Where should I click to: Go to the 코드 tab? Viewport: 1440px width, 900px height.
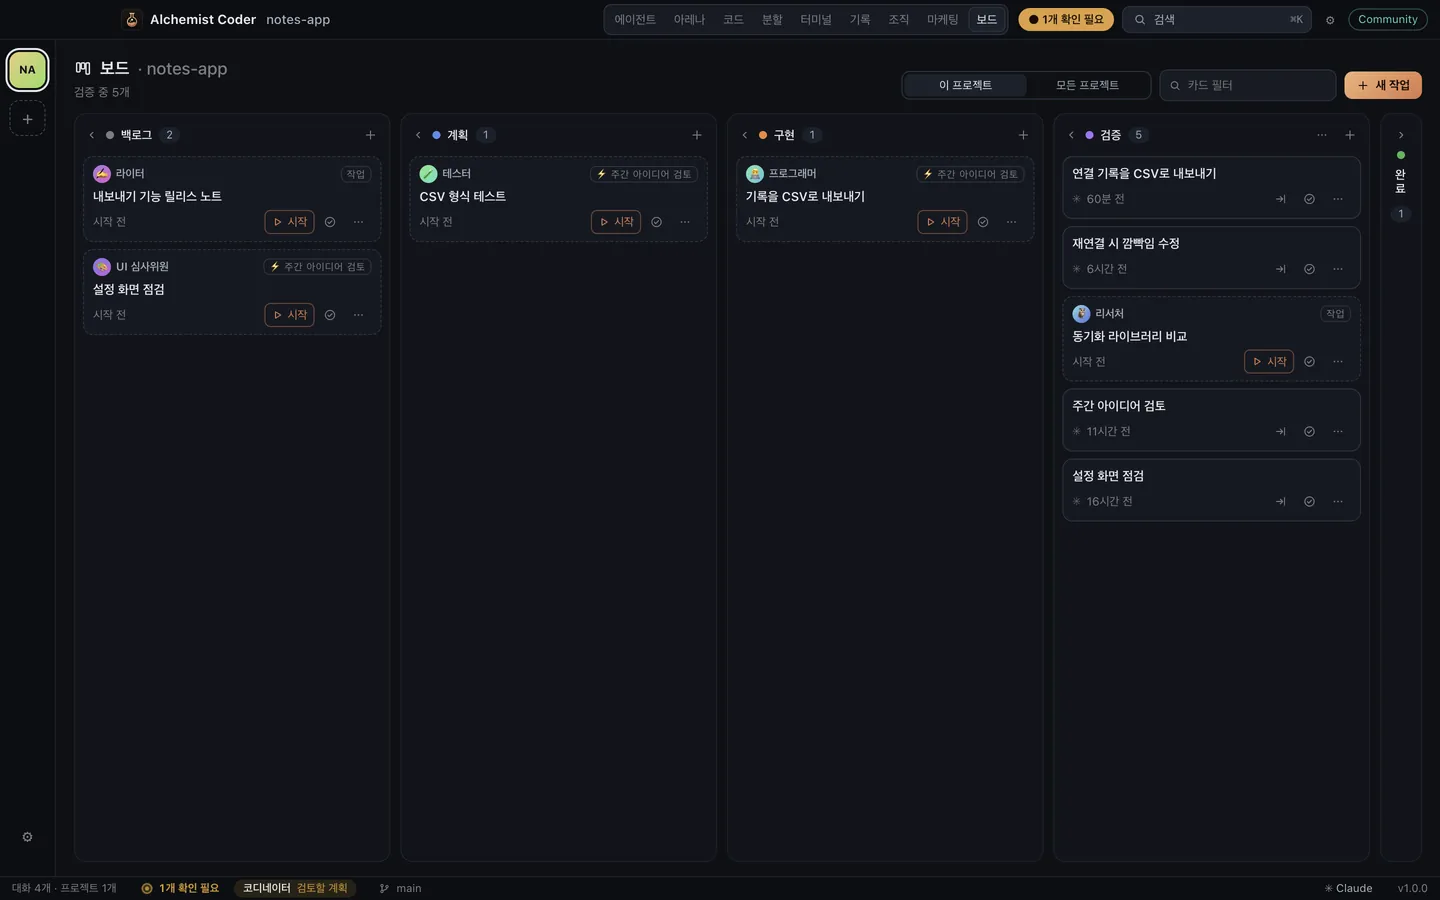(733, 20)
